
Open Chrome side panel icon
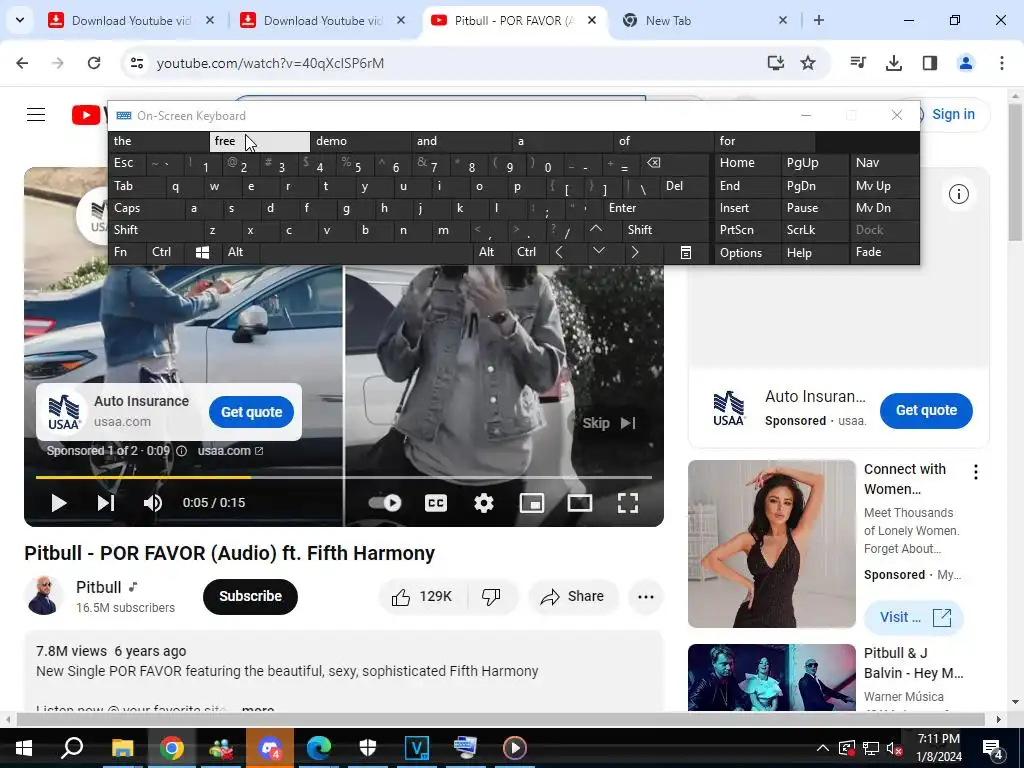[x=930, y=63]
